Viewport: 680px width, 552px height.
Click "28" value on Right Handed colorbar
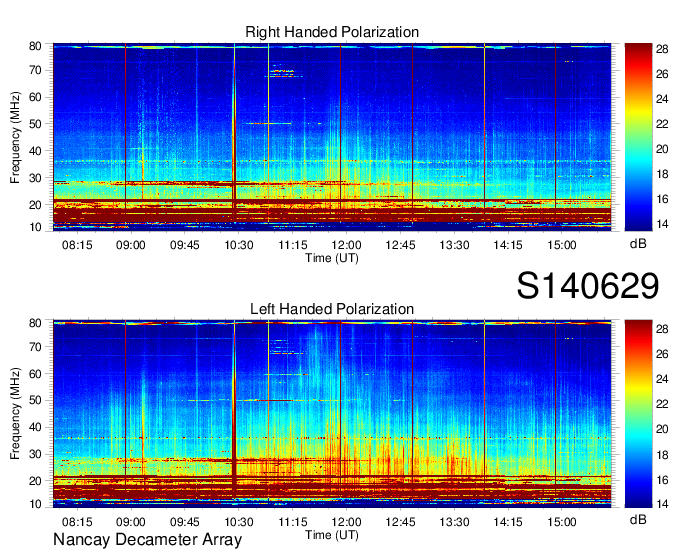coord(662,49)
